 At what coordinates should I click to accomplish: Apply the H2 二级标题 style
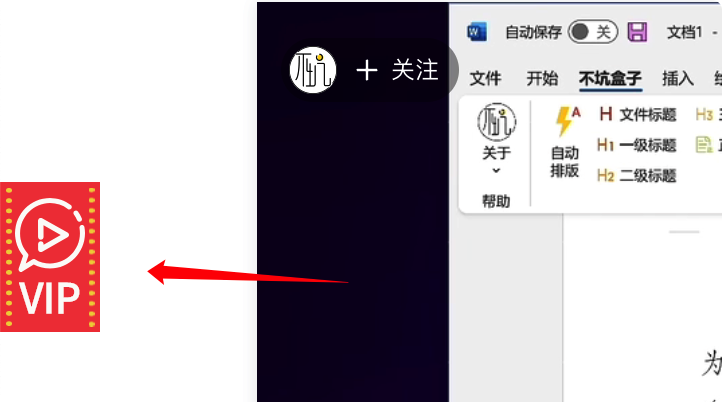click(x=636, y=175)
